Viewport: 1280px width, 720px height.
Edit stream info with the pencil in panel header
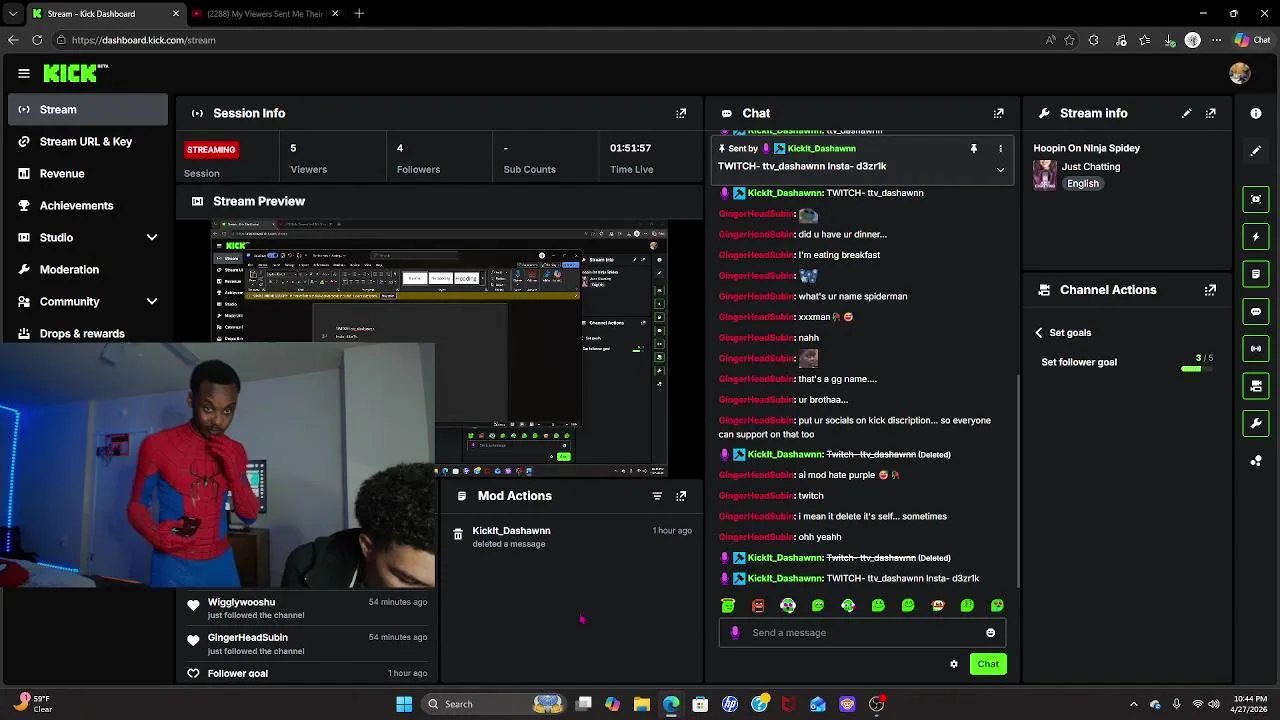click(1186, 113)
